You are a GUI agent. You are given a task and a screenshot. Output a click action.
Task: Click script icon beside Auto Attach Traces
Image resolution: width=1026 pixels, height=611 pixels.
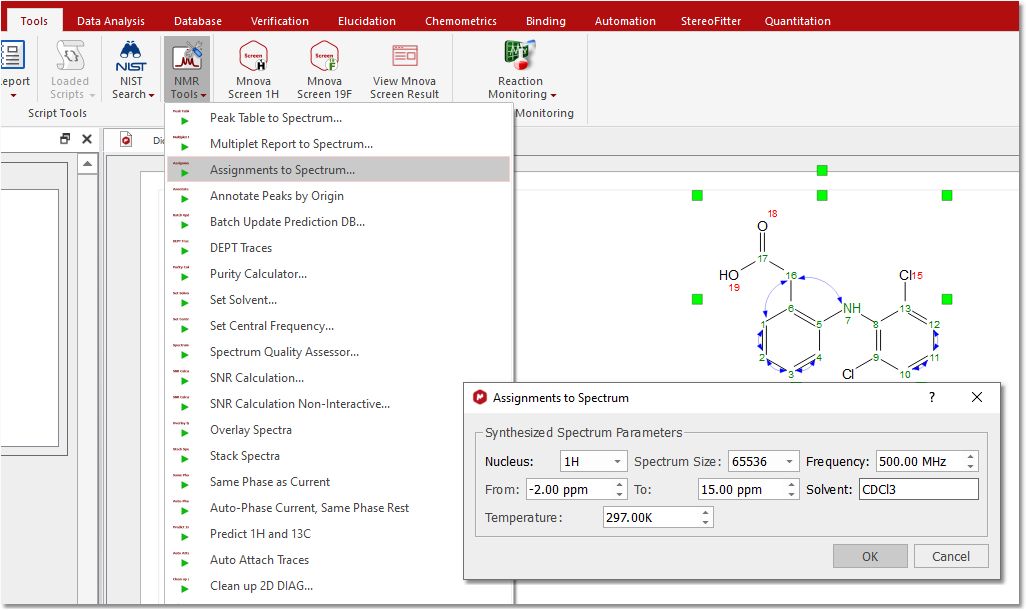[x=181, y=559]
